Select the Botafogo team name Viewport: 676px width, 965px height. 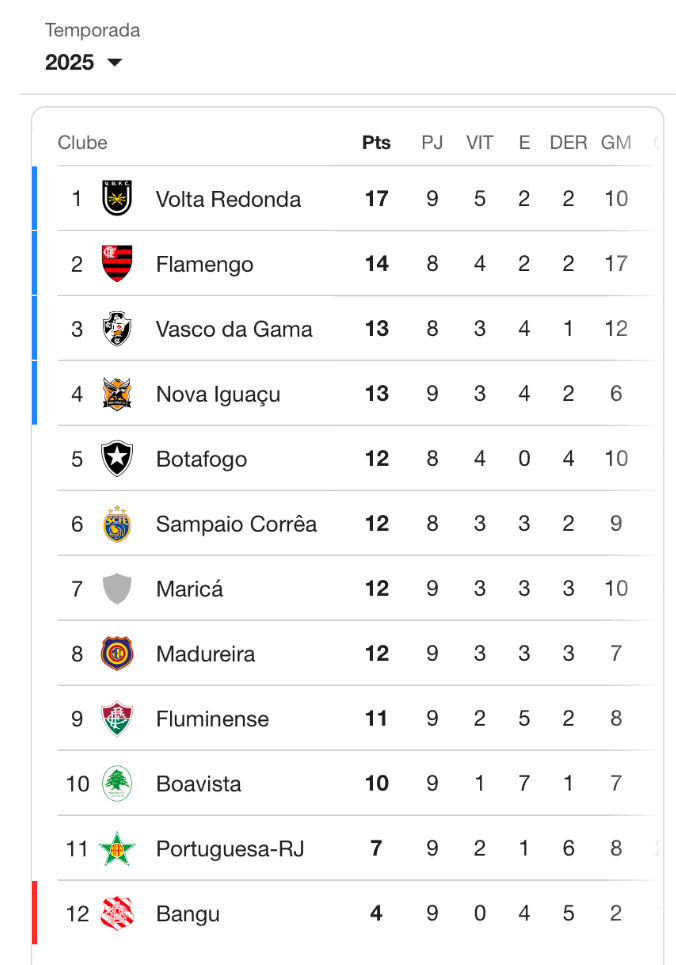[x=201, y=459]
